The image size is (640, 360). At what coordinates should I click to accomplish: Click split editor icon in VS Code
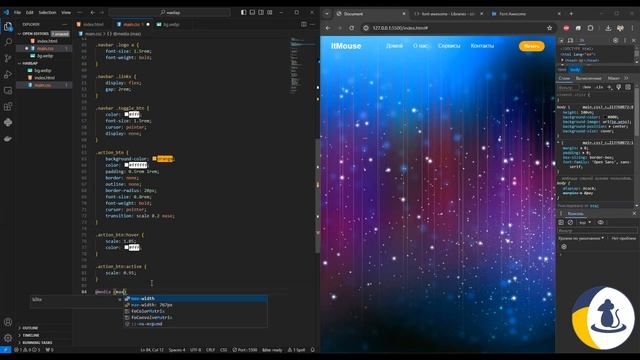pos(304,24)
